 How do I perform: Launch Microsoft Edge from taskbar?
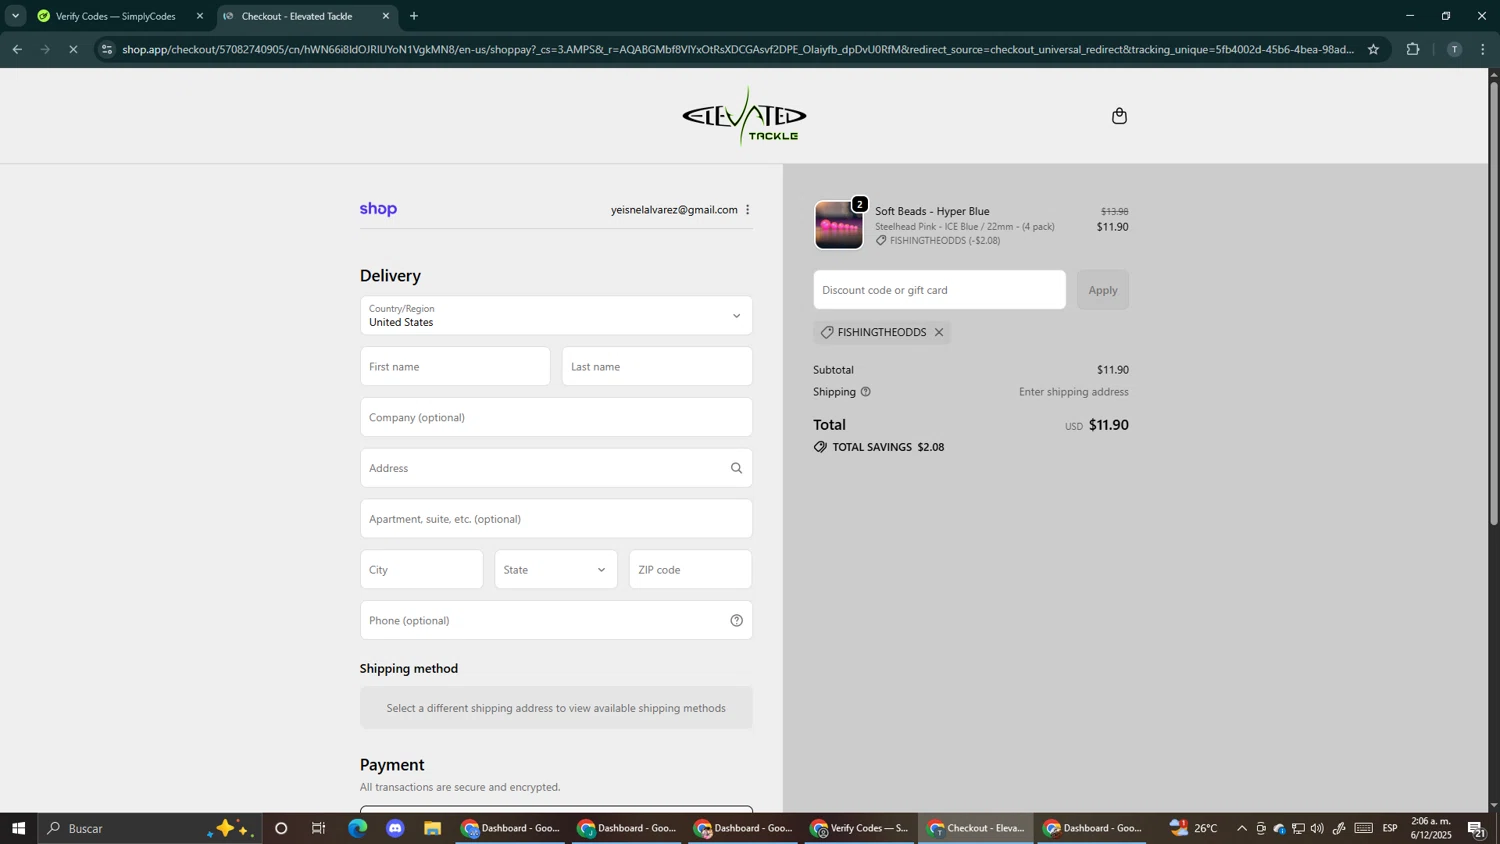(358, 828)
